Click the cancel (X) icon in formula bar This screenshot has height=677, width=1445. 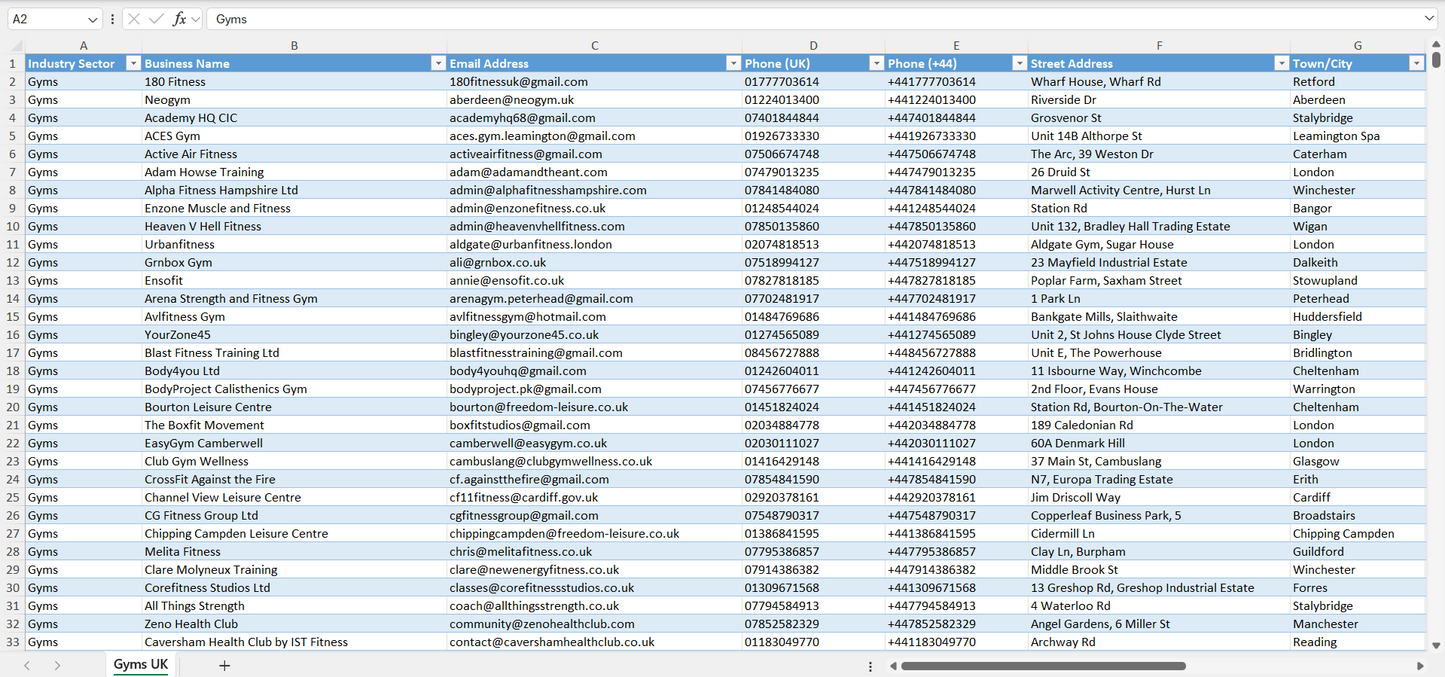pos(134,19)
